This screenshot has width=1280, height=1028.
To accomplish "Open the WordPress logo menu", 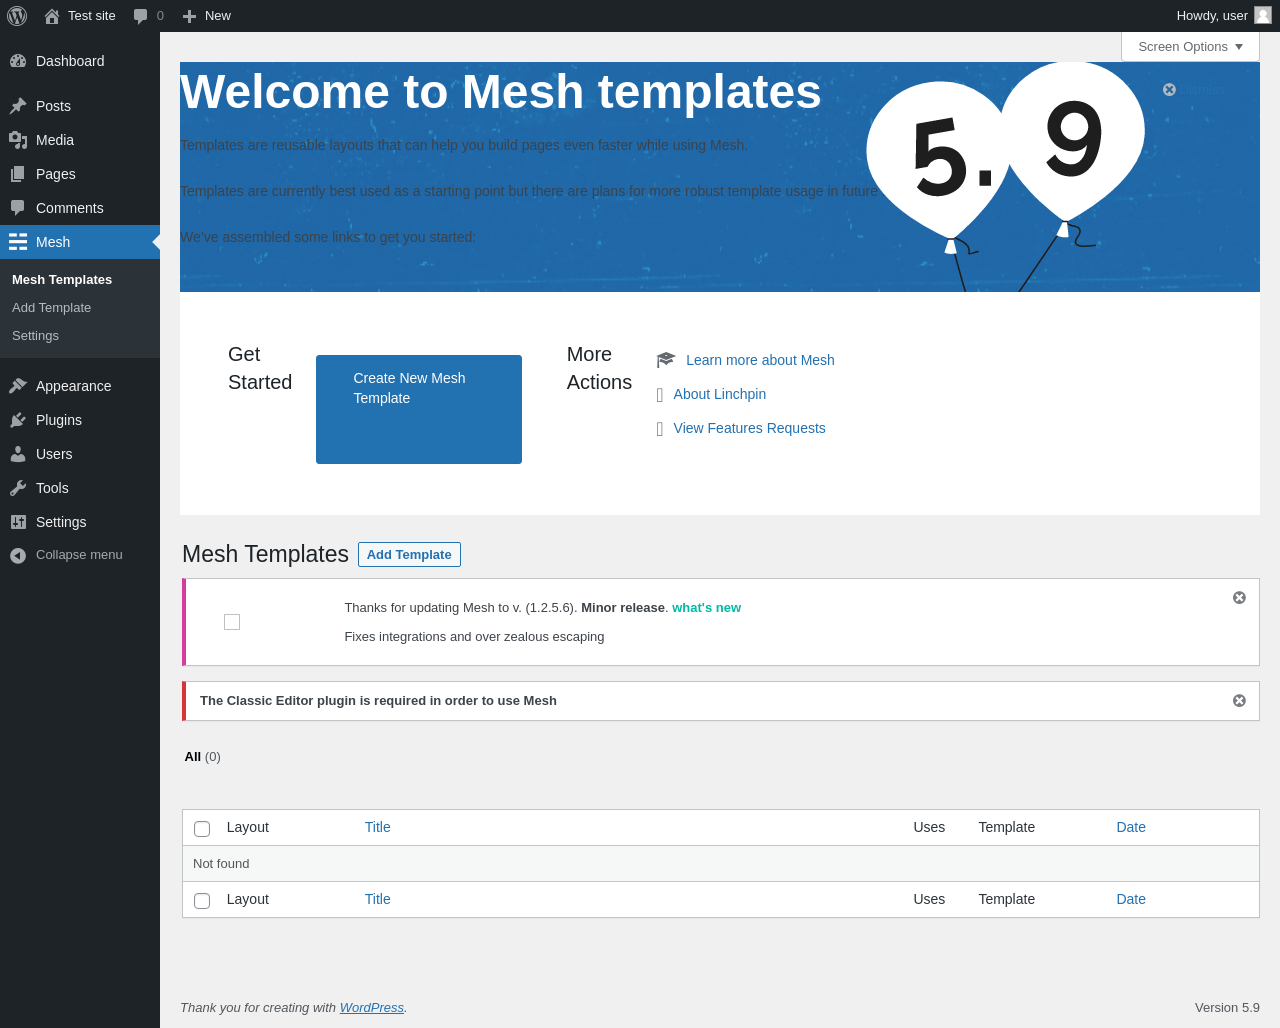I will [x=17, y=16].
